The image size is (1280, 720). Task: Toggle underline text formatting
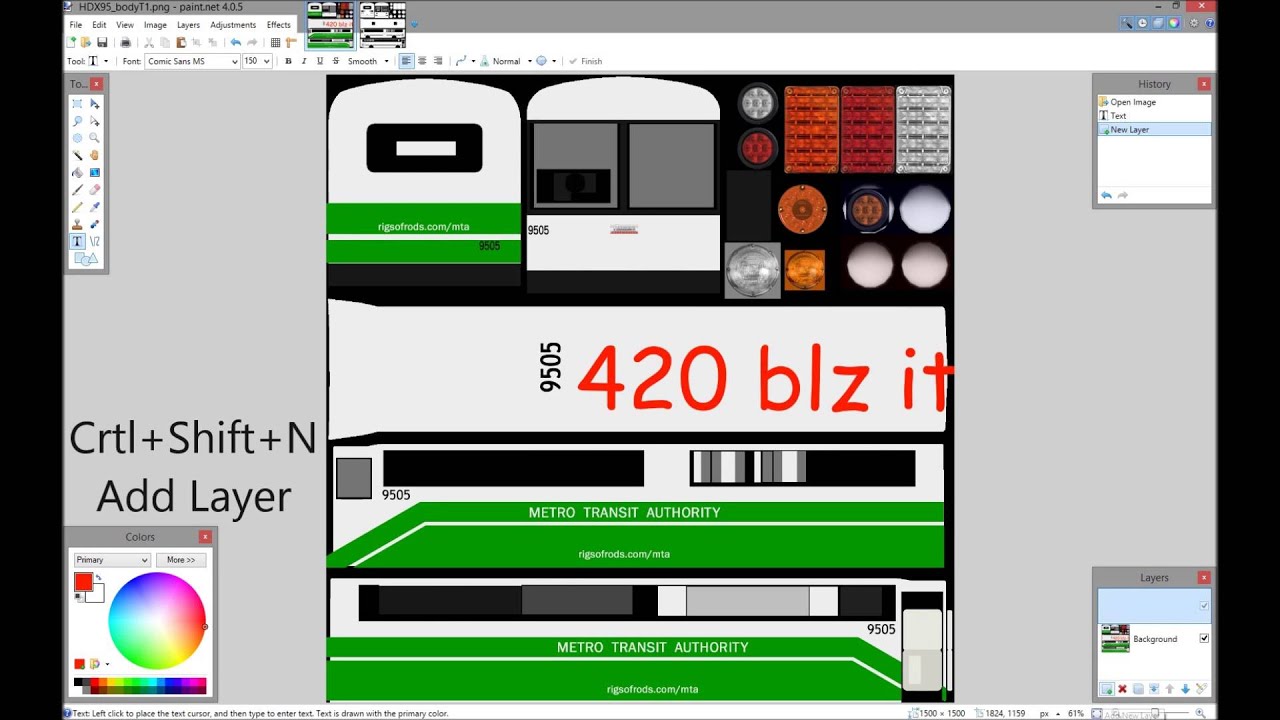(x=320, y=61)
